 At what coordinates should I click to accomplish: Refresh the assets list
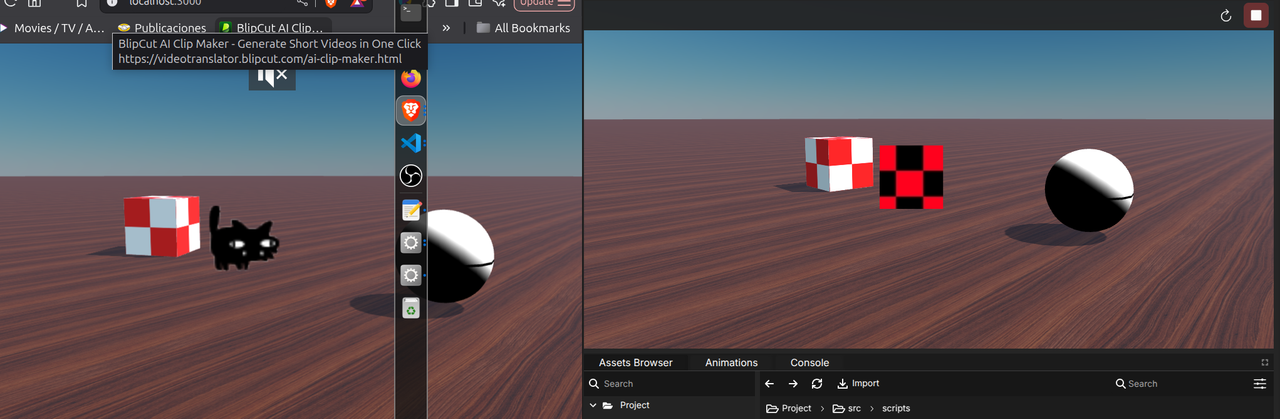[817, 383]
